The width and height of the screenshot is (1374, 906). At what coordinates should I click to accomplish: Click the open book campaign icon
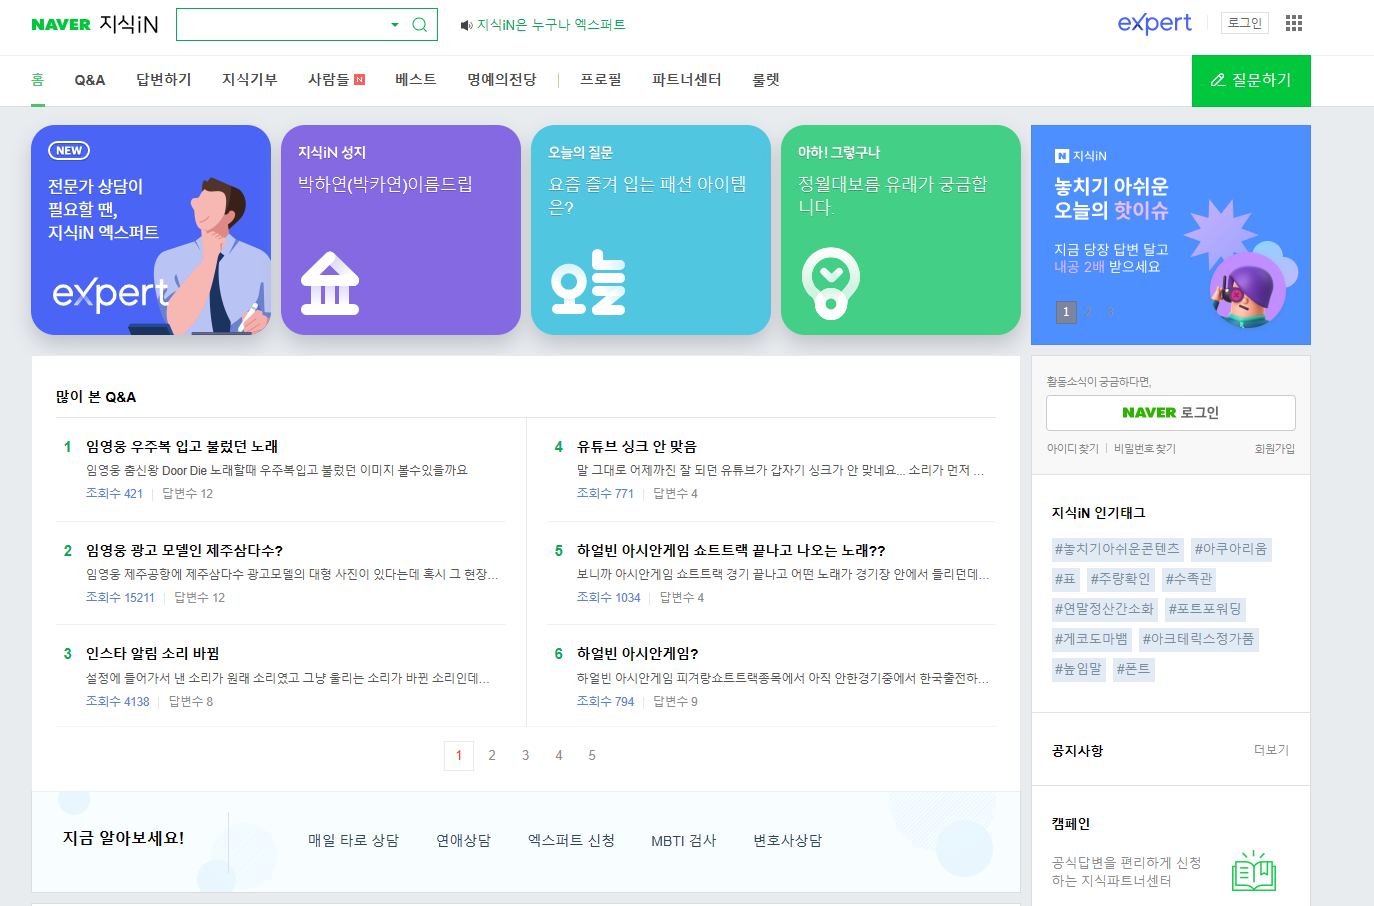1254,871
